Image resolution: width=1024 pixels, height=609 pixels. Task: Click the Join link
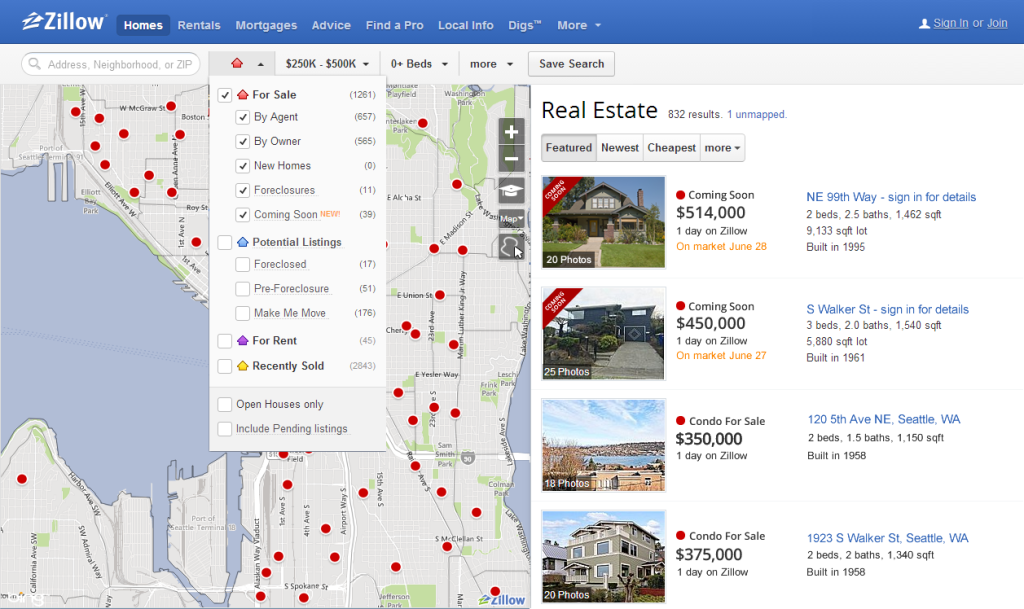point(997,23)
